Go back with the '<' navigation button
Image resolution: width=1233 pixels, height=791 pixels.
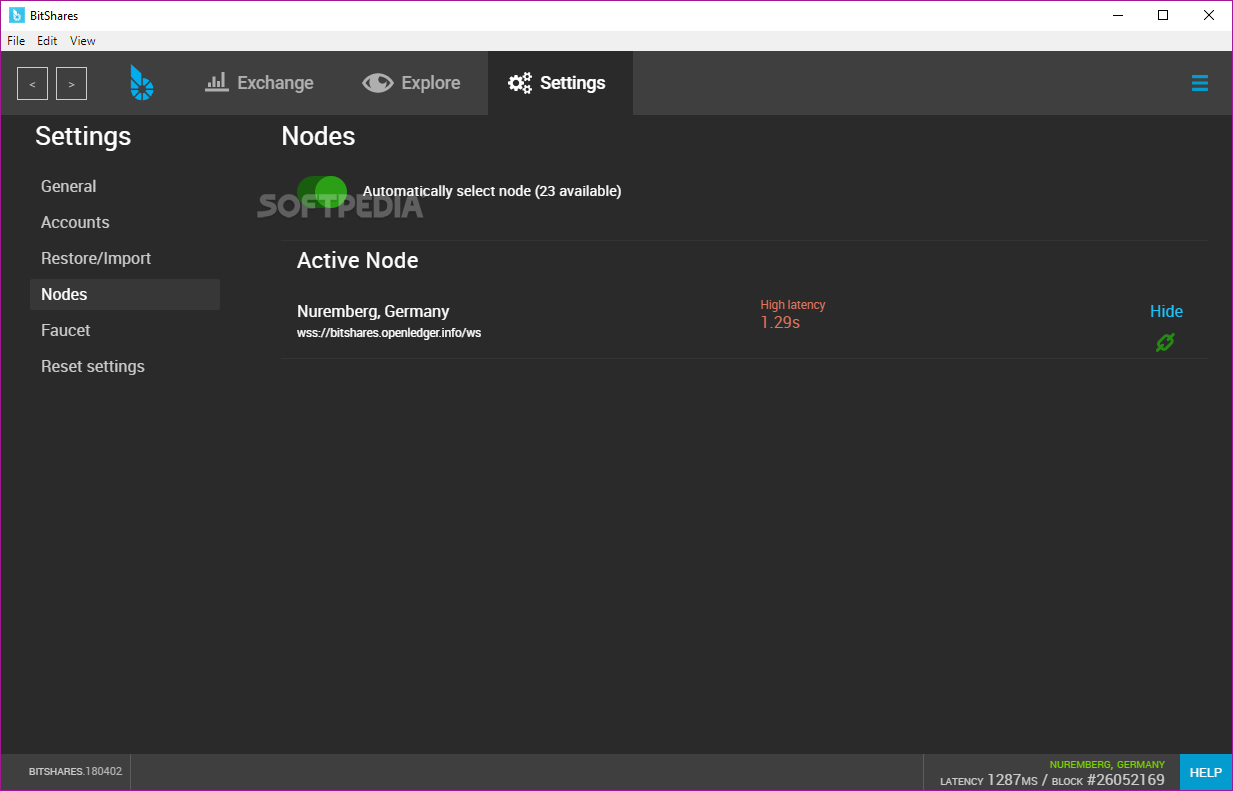32,84
